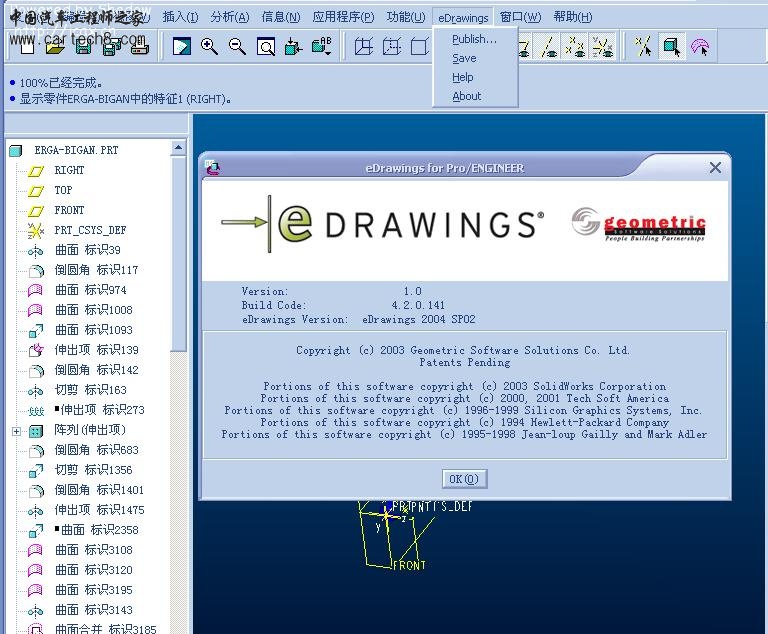Toggle datum points display
The width and height of the screenshot is (768, 634).
[575, 47]
